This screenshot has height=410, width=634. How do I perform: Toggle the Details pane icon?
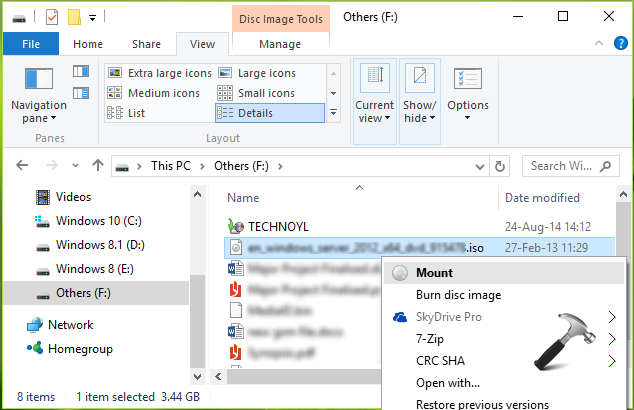tap(81, 93)
